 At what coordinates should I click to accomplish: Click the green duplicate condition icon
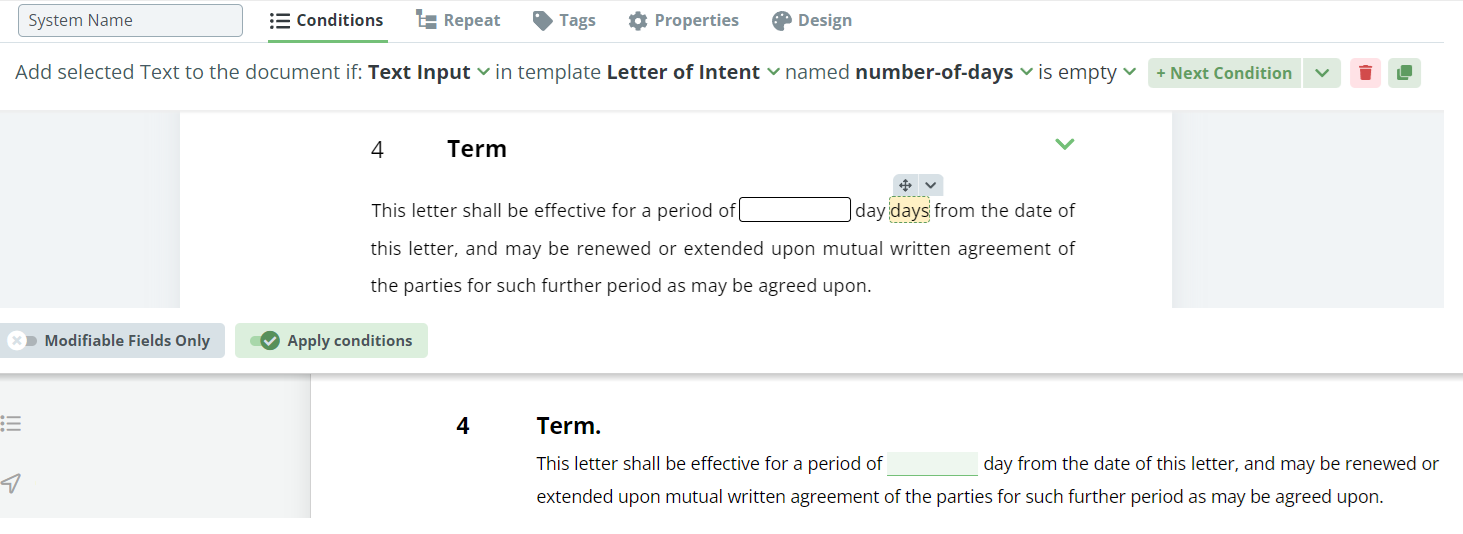pos(1404,73)
